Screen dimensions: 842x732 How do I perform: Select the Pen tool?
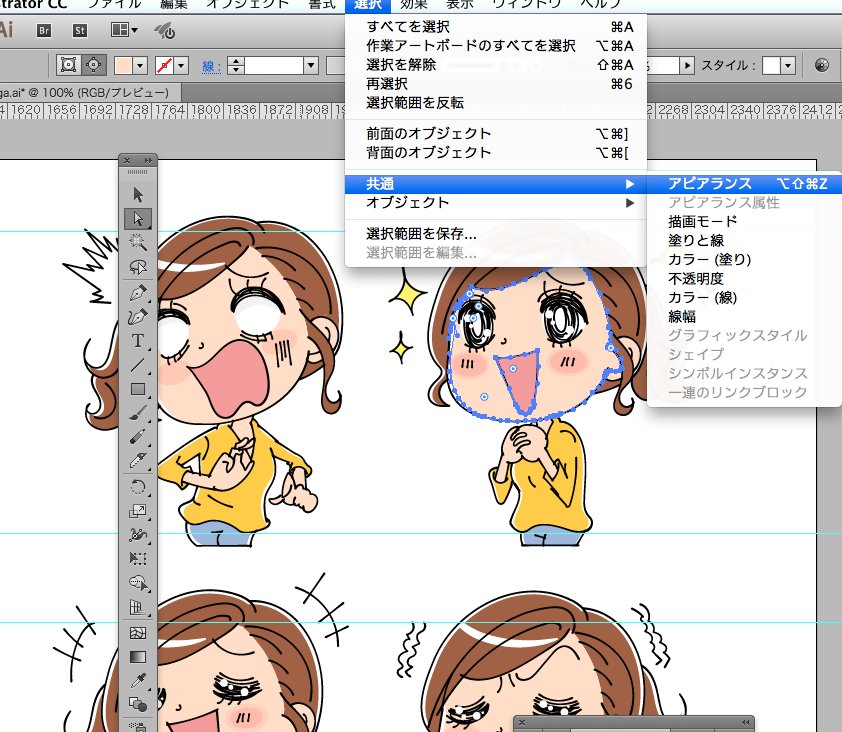coord(138,293)
